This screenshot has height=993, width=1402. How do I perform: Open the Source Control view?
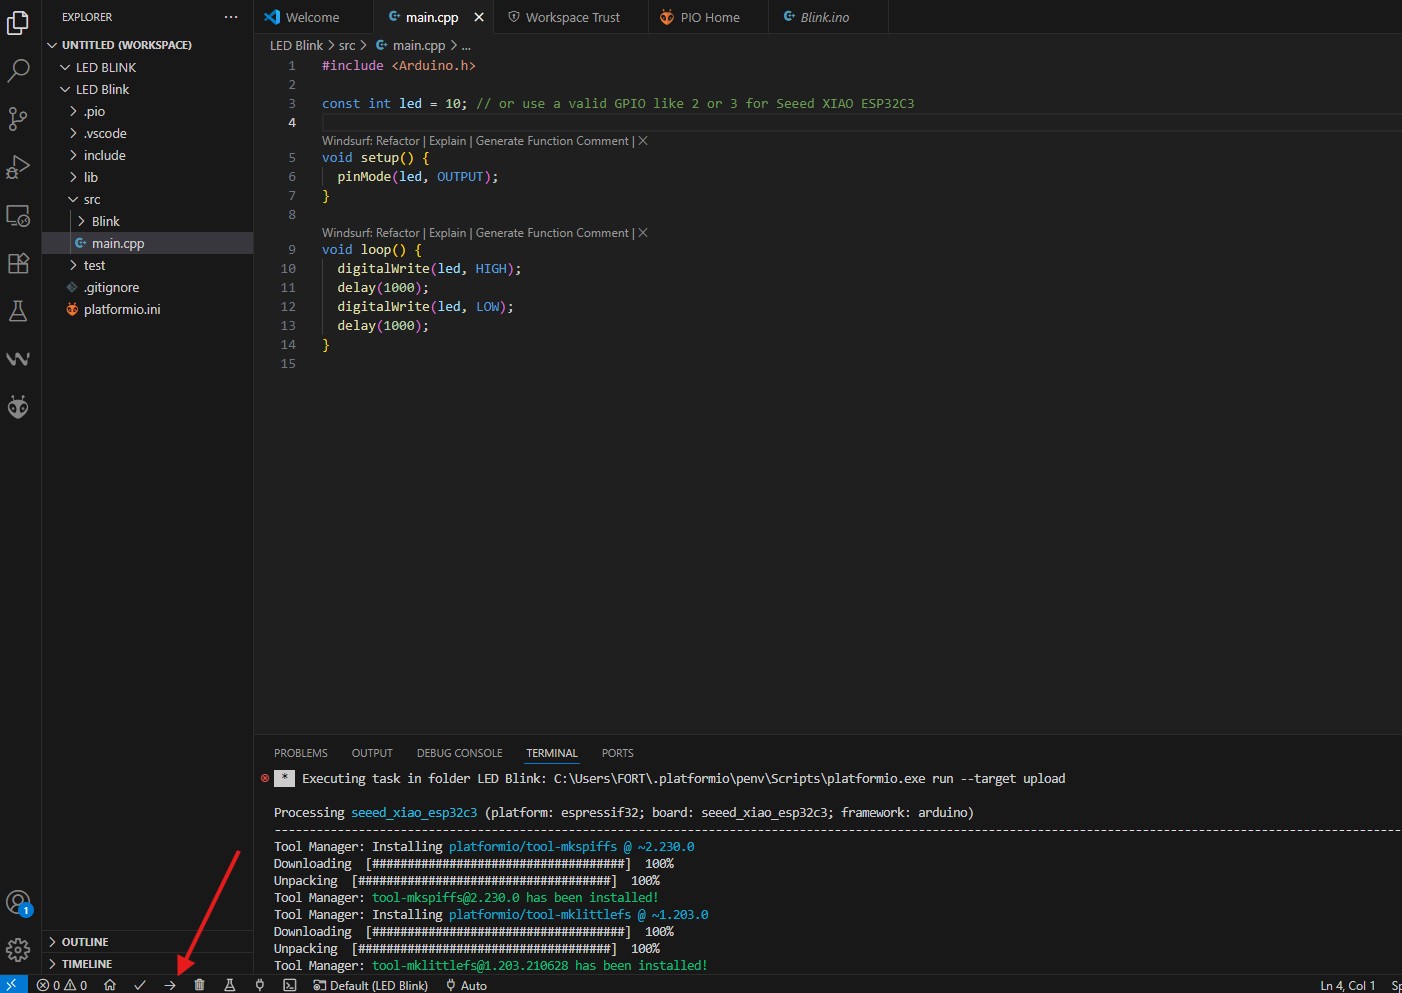point(18,118)
